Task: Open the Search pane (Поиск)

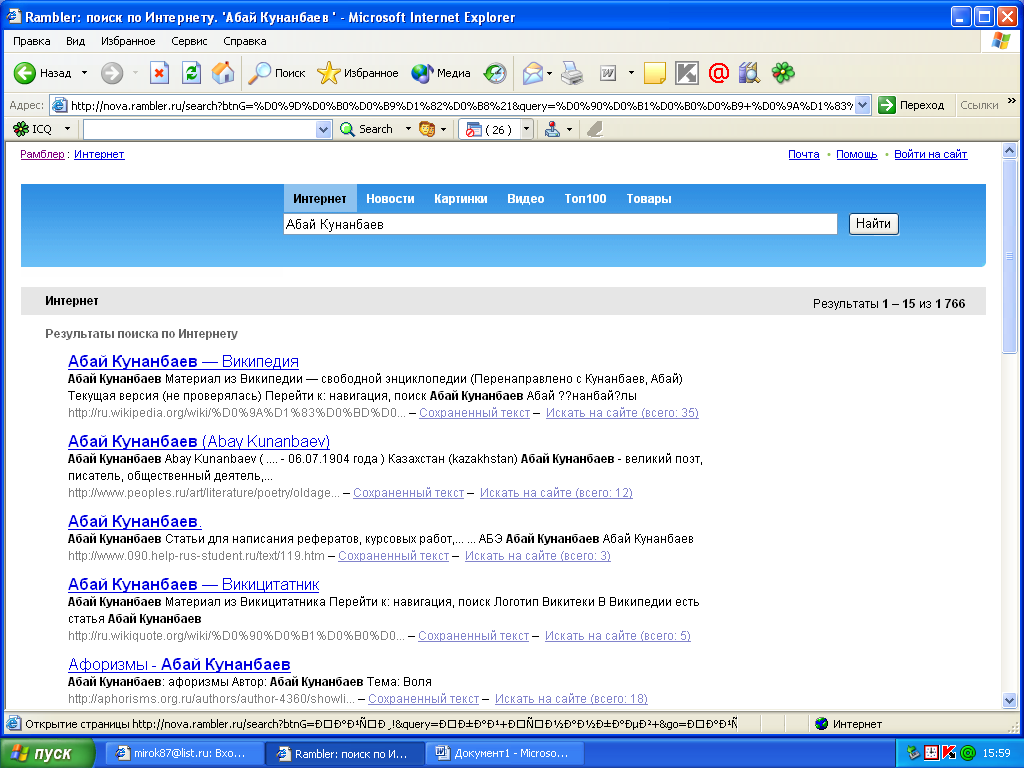Action: [x=277, y=72]
